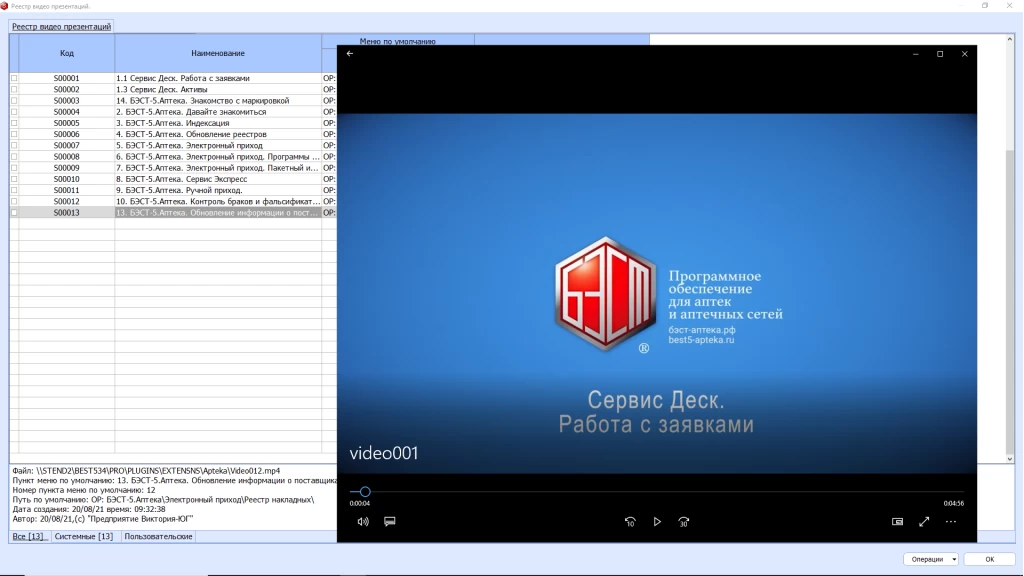This screenshot has width=1024, height=576.
Task: Select row 8. Сервис Экспресс
Action: click(x=218, y=179)
